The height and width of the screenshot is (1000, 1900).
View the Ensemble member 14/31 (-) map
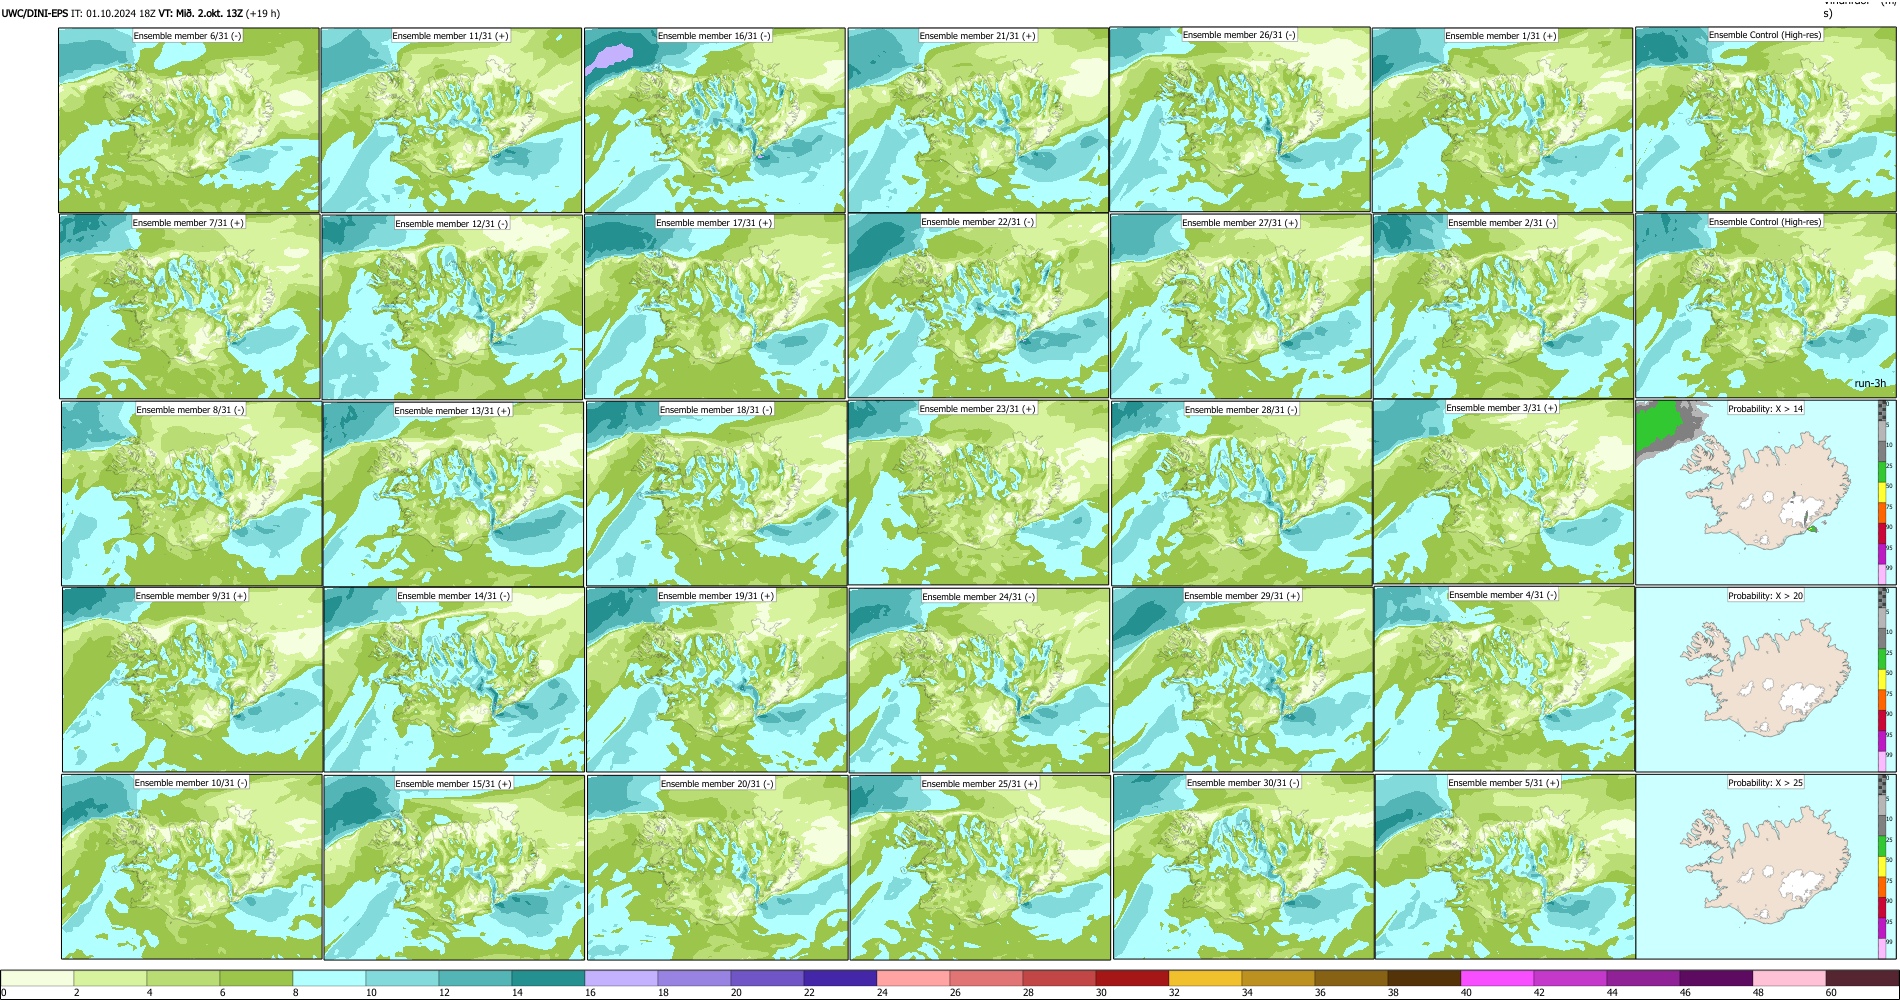(x=454, y=679)
